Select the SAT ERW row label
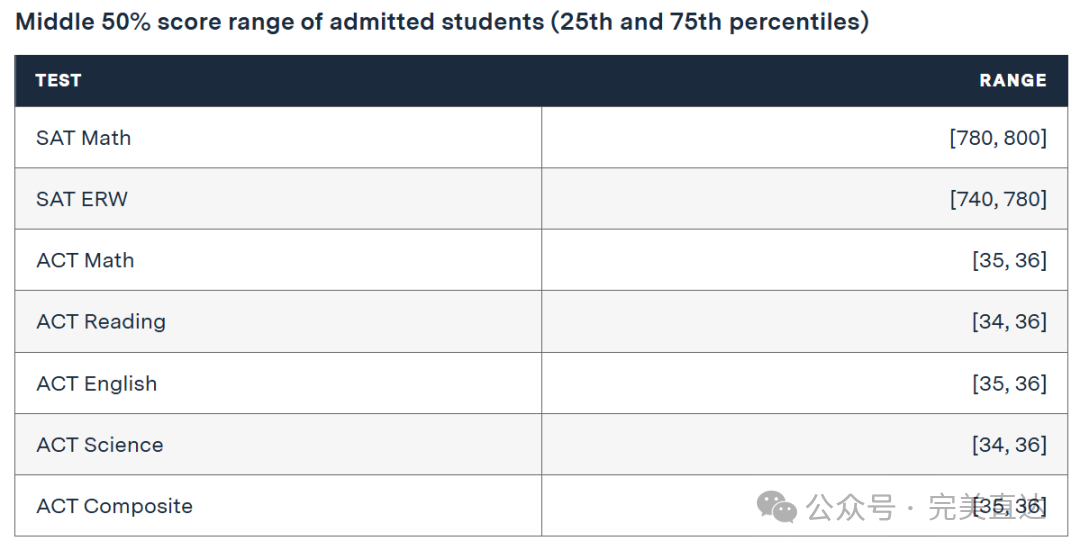1080x550 pixels. point(82,199)
